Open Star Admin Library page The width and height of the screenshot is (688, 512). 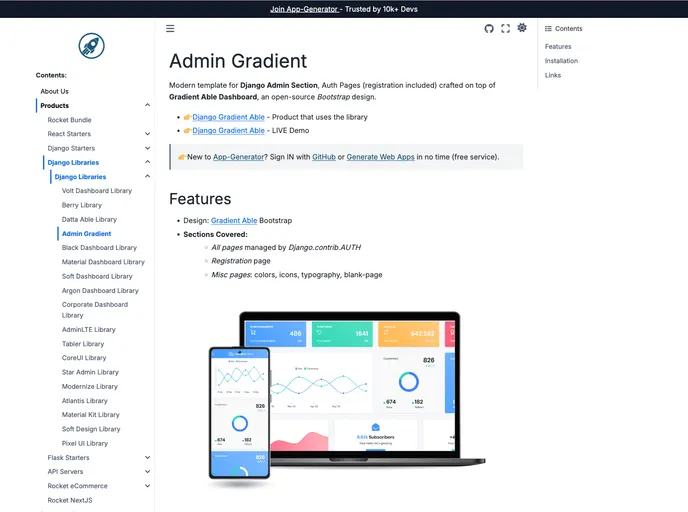pos(90,372)
